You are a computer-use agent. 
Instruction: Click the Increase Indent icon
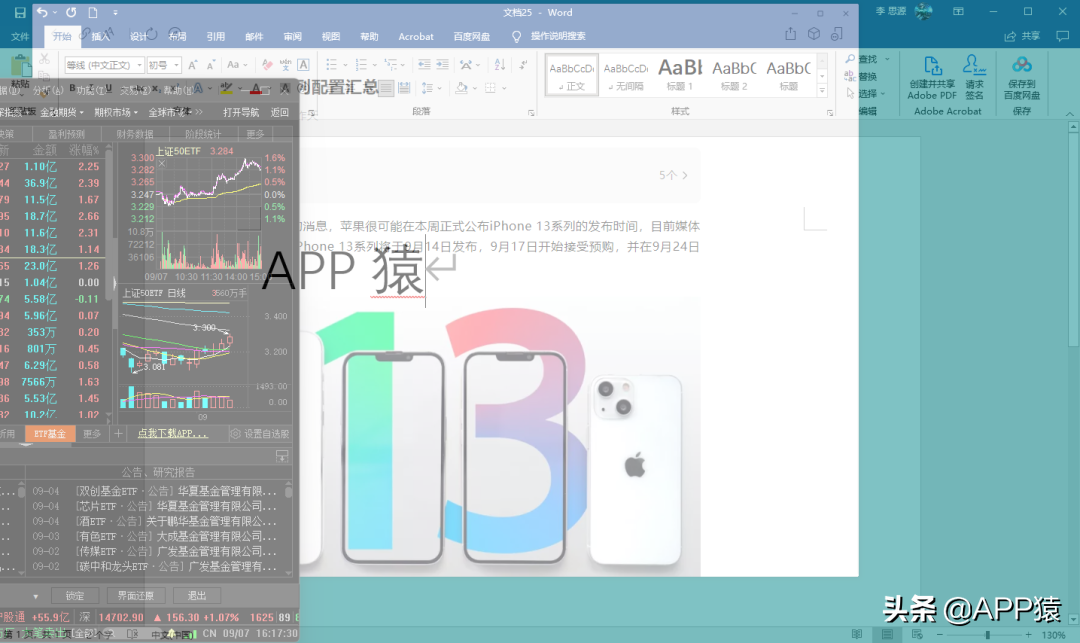coord(442,65)
